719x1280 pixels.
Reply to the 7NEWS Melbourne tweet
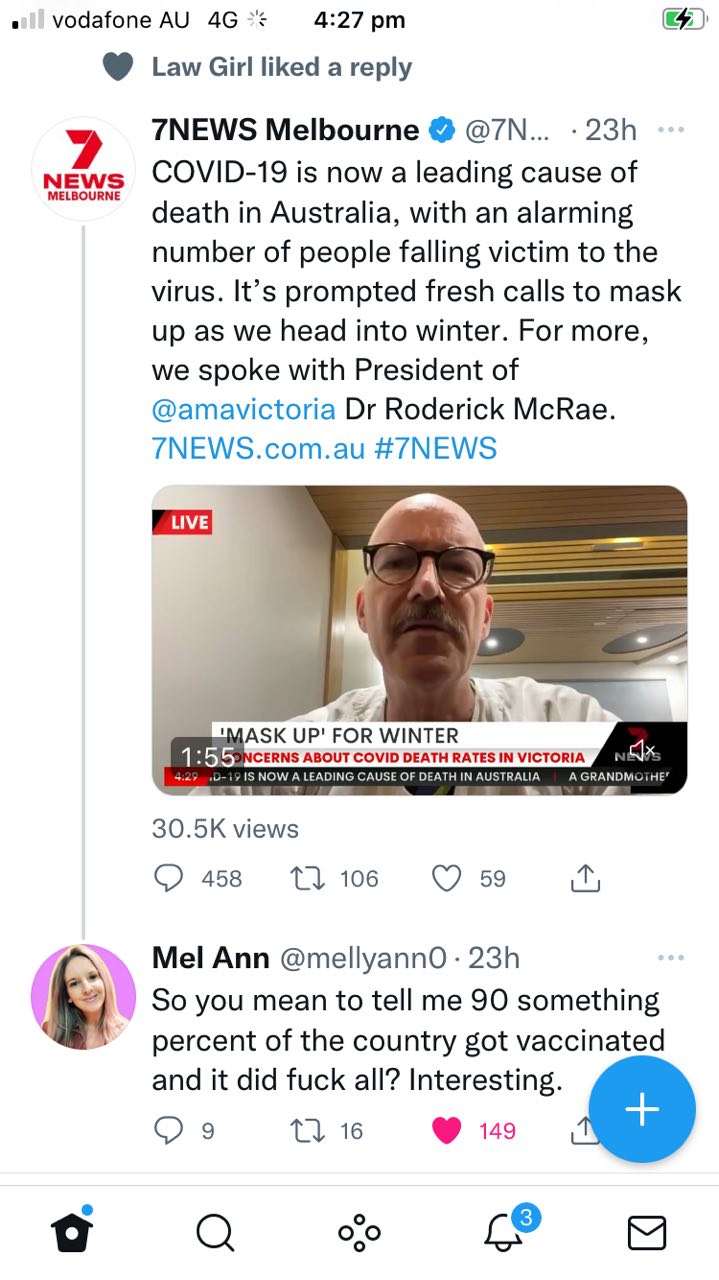(169, 878)
